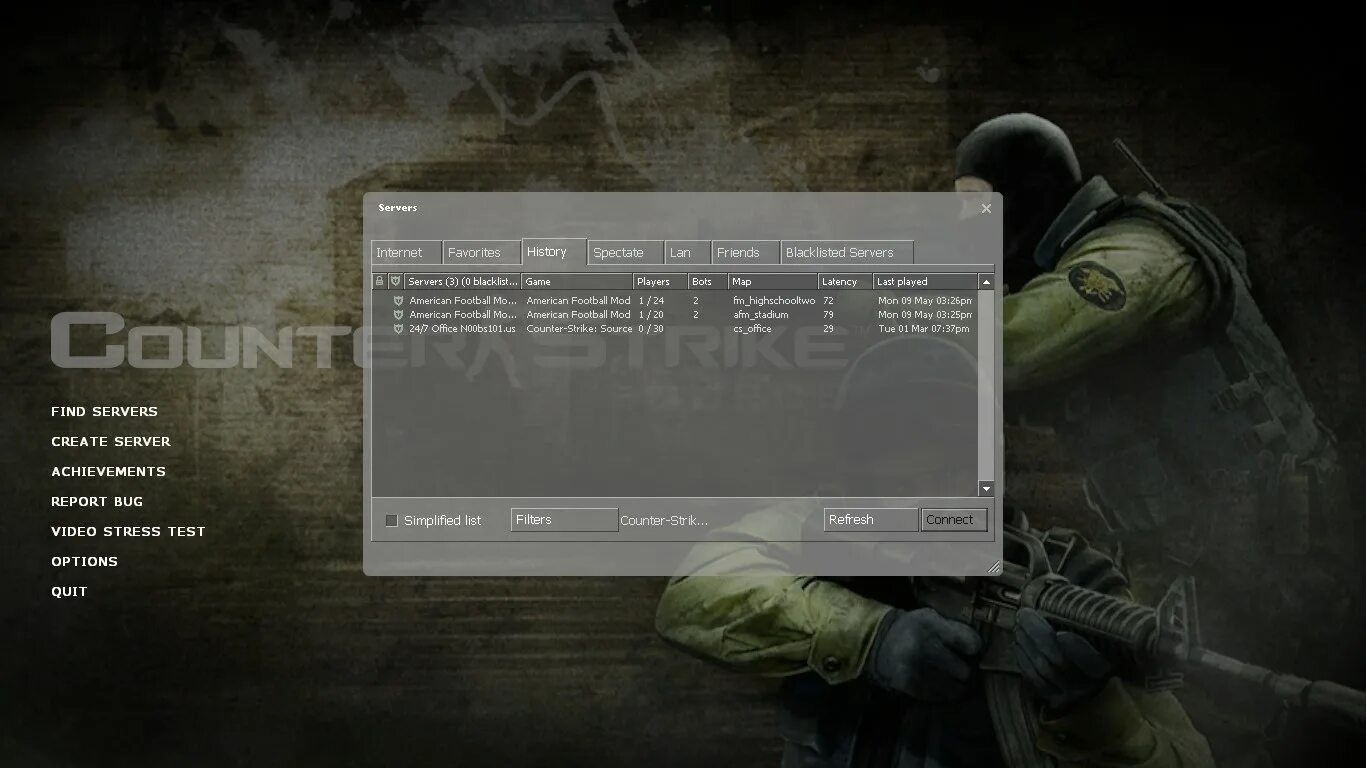
Task: Click the Mon 09 May 03:25pm entry
Action: click(925, 314)
